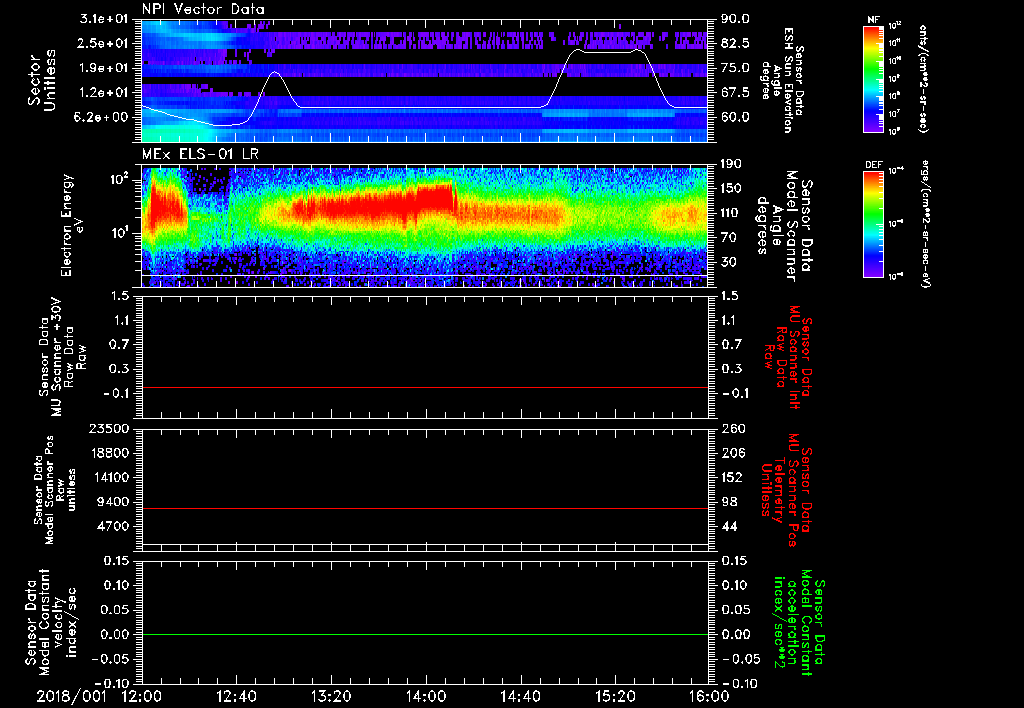
Task: Click the '82.5' sun elevation tick
Action: [735, 43]
